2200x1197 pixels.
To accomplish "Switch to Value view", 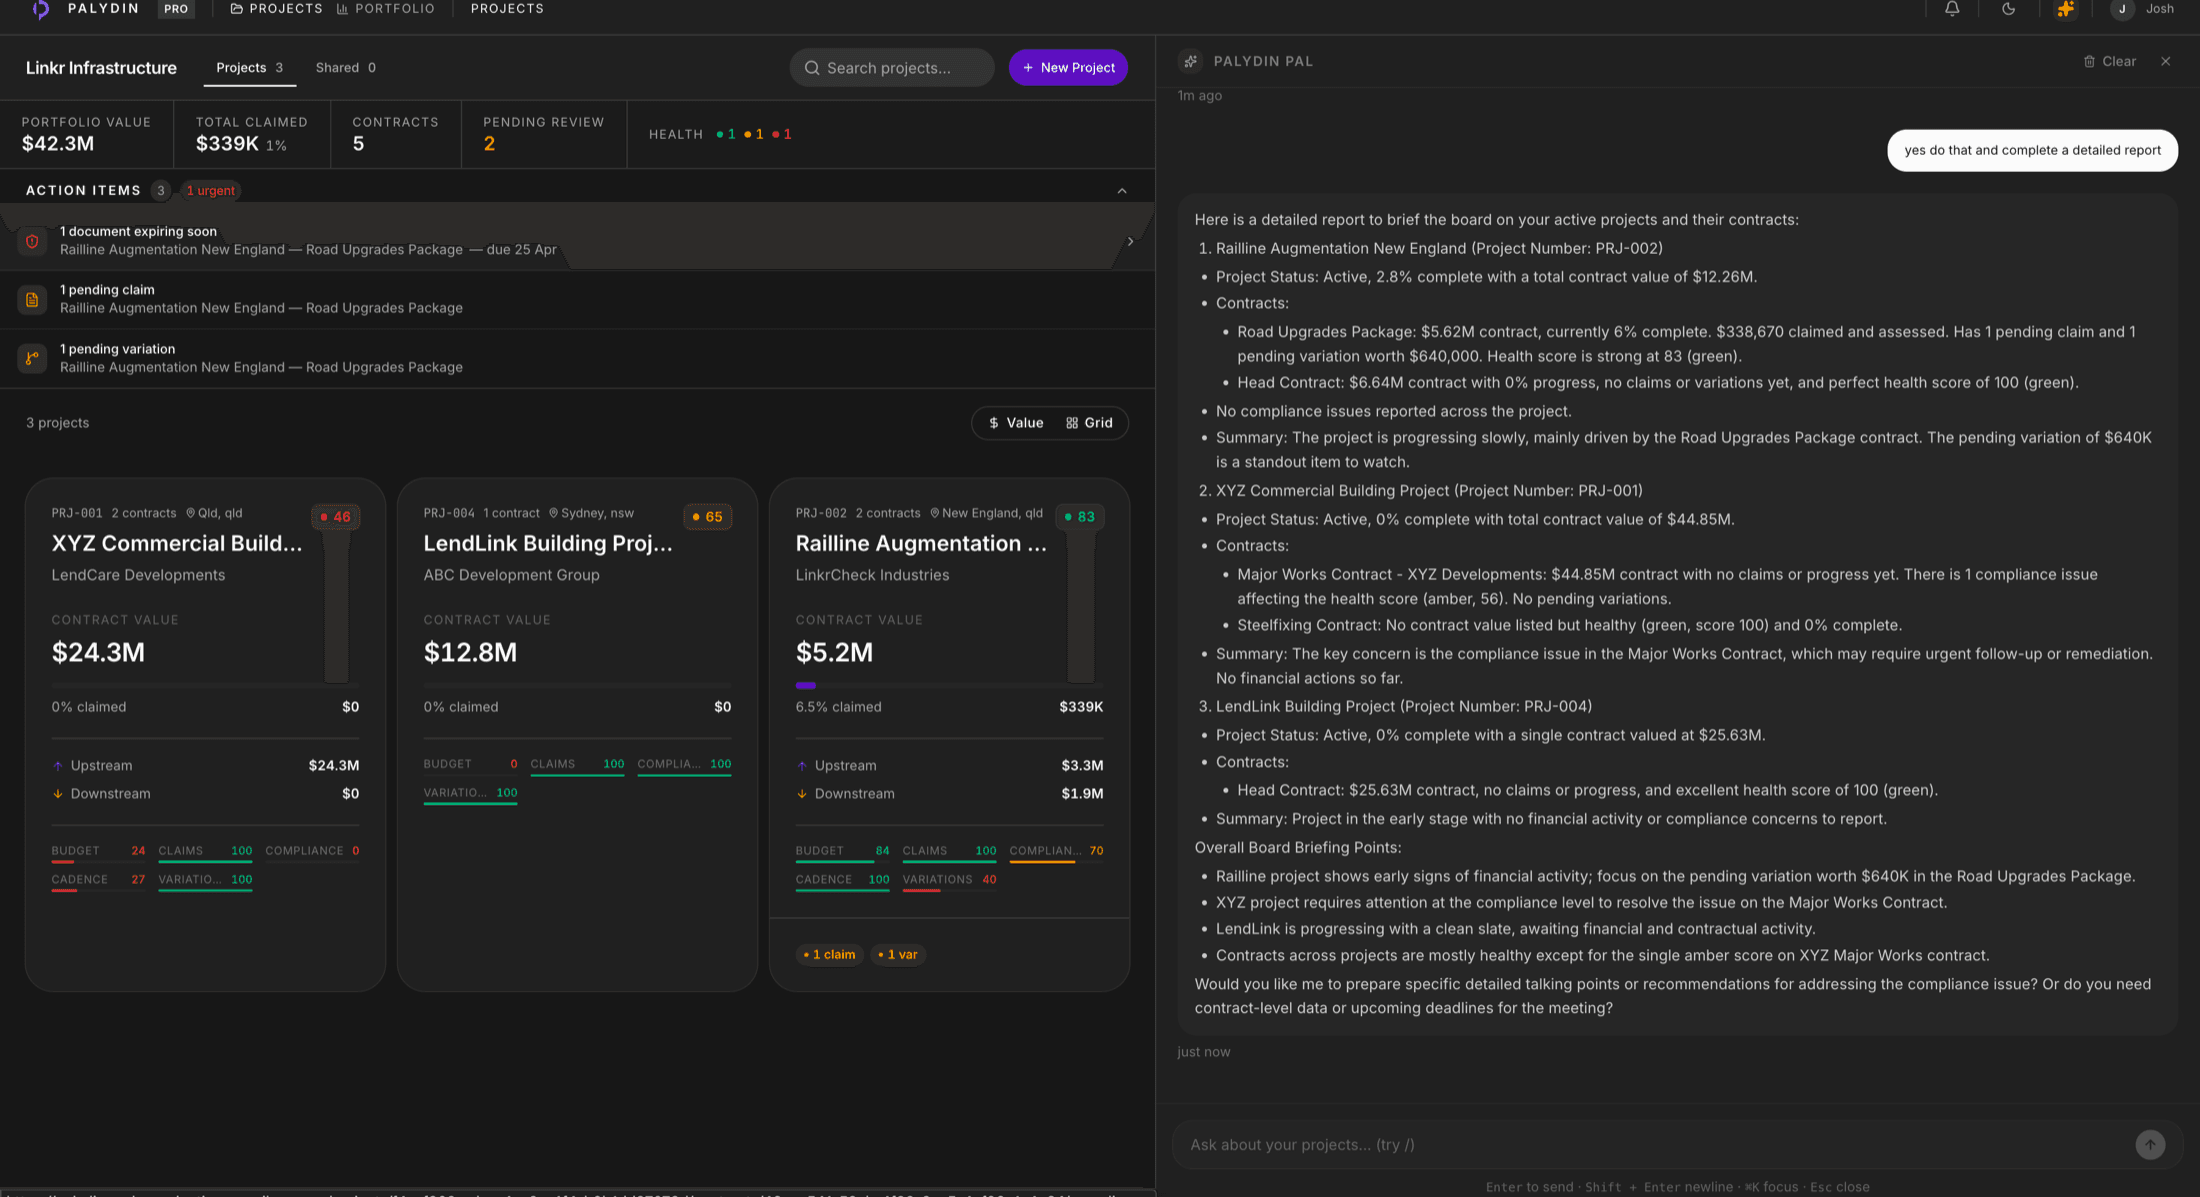I will [1016, 423].
